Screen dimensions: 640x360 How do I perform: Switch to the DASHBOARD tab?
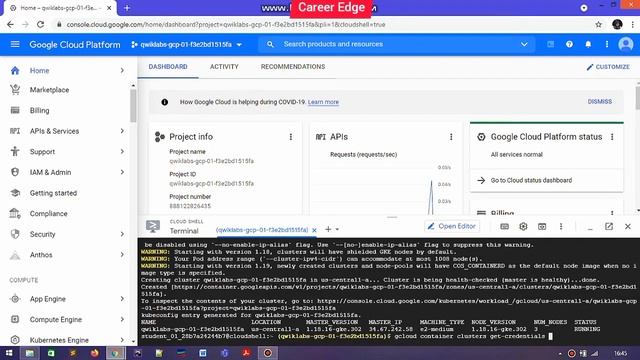(x=168, y=67)
